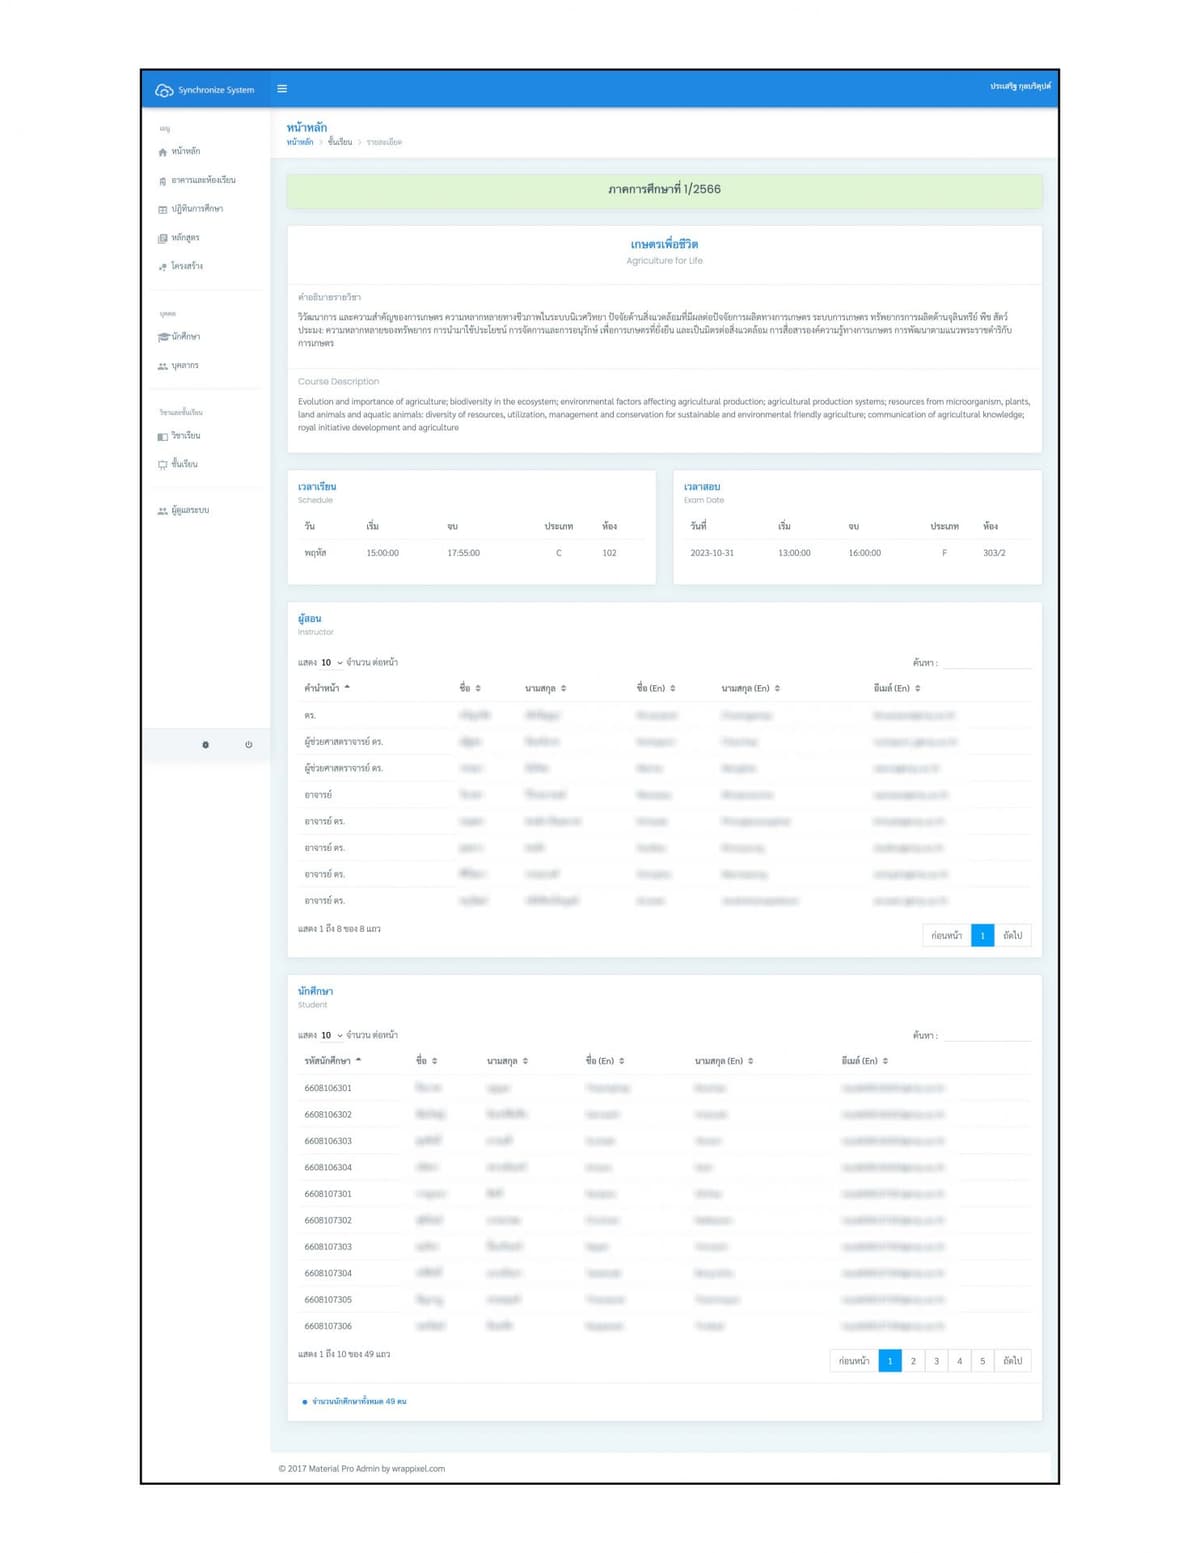
Task: Click ก่อนหน้า in student table pagination
Action: (x=854, y=1361)
